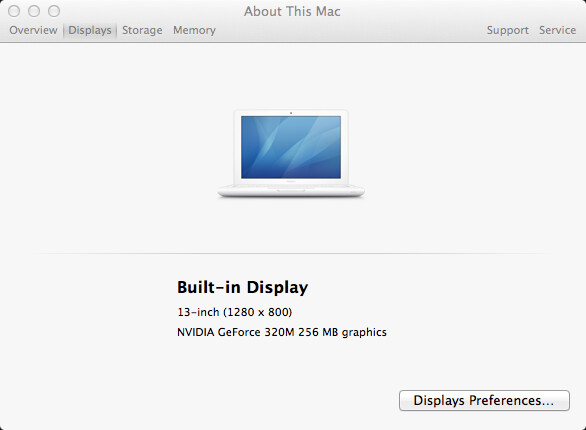Click the horizontal divider line

[x=293, y=253]
